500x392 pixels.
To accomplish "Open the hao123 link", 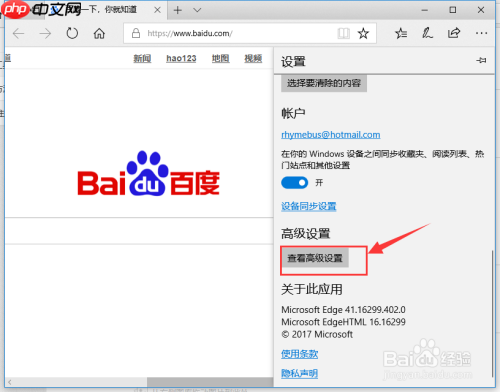I will 181,58.
